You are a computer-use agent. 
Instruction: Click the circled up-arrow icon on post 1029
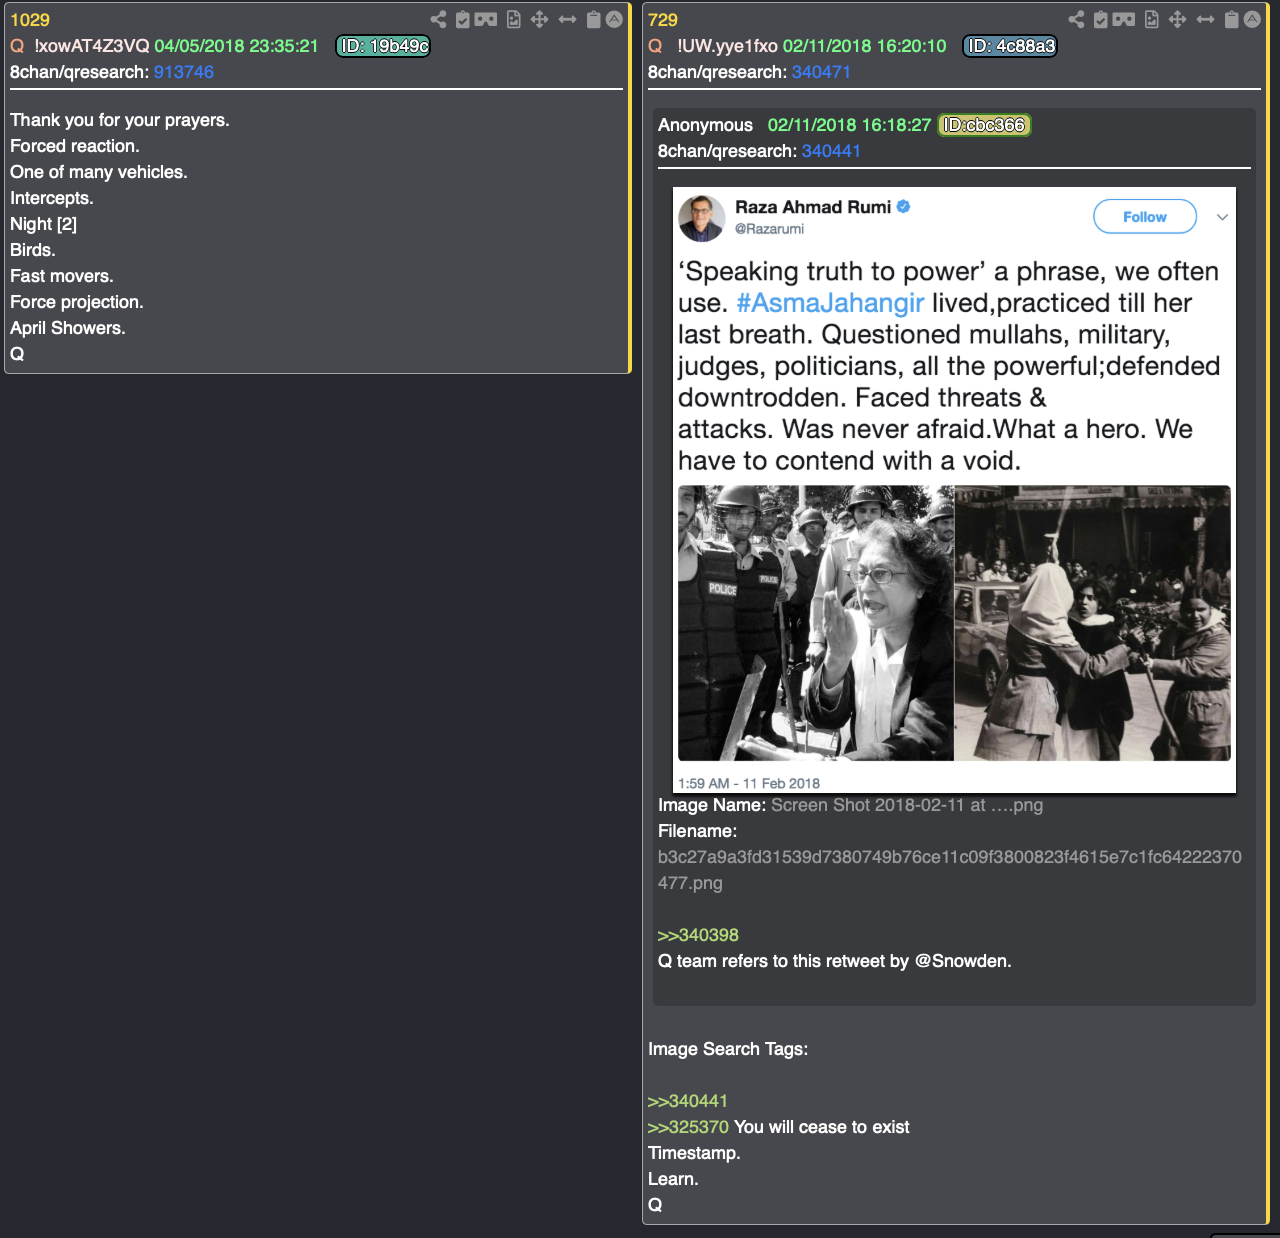pos(614,19)
